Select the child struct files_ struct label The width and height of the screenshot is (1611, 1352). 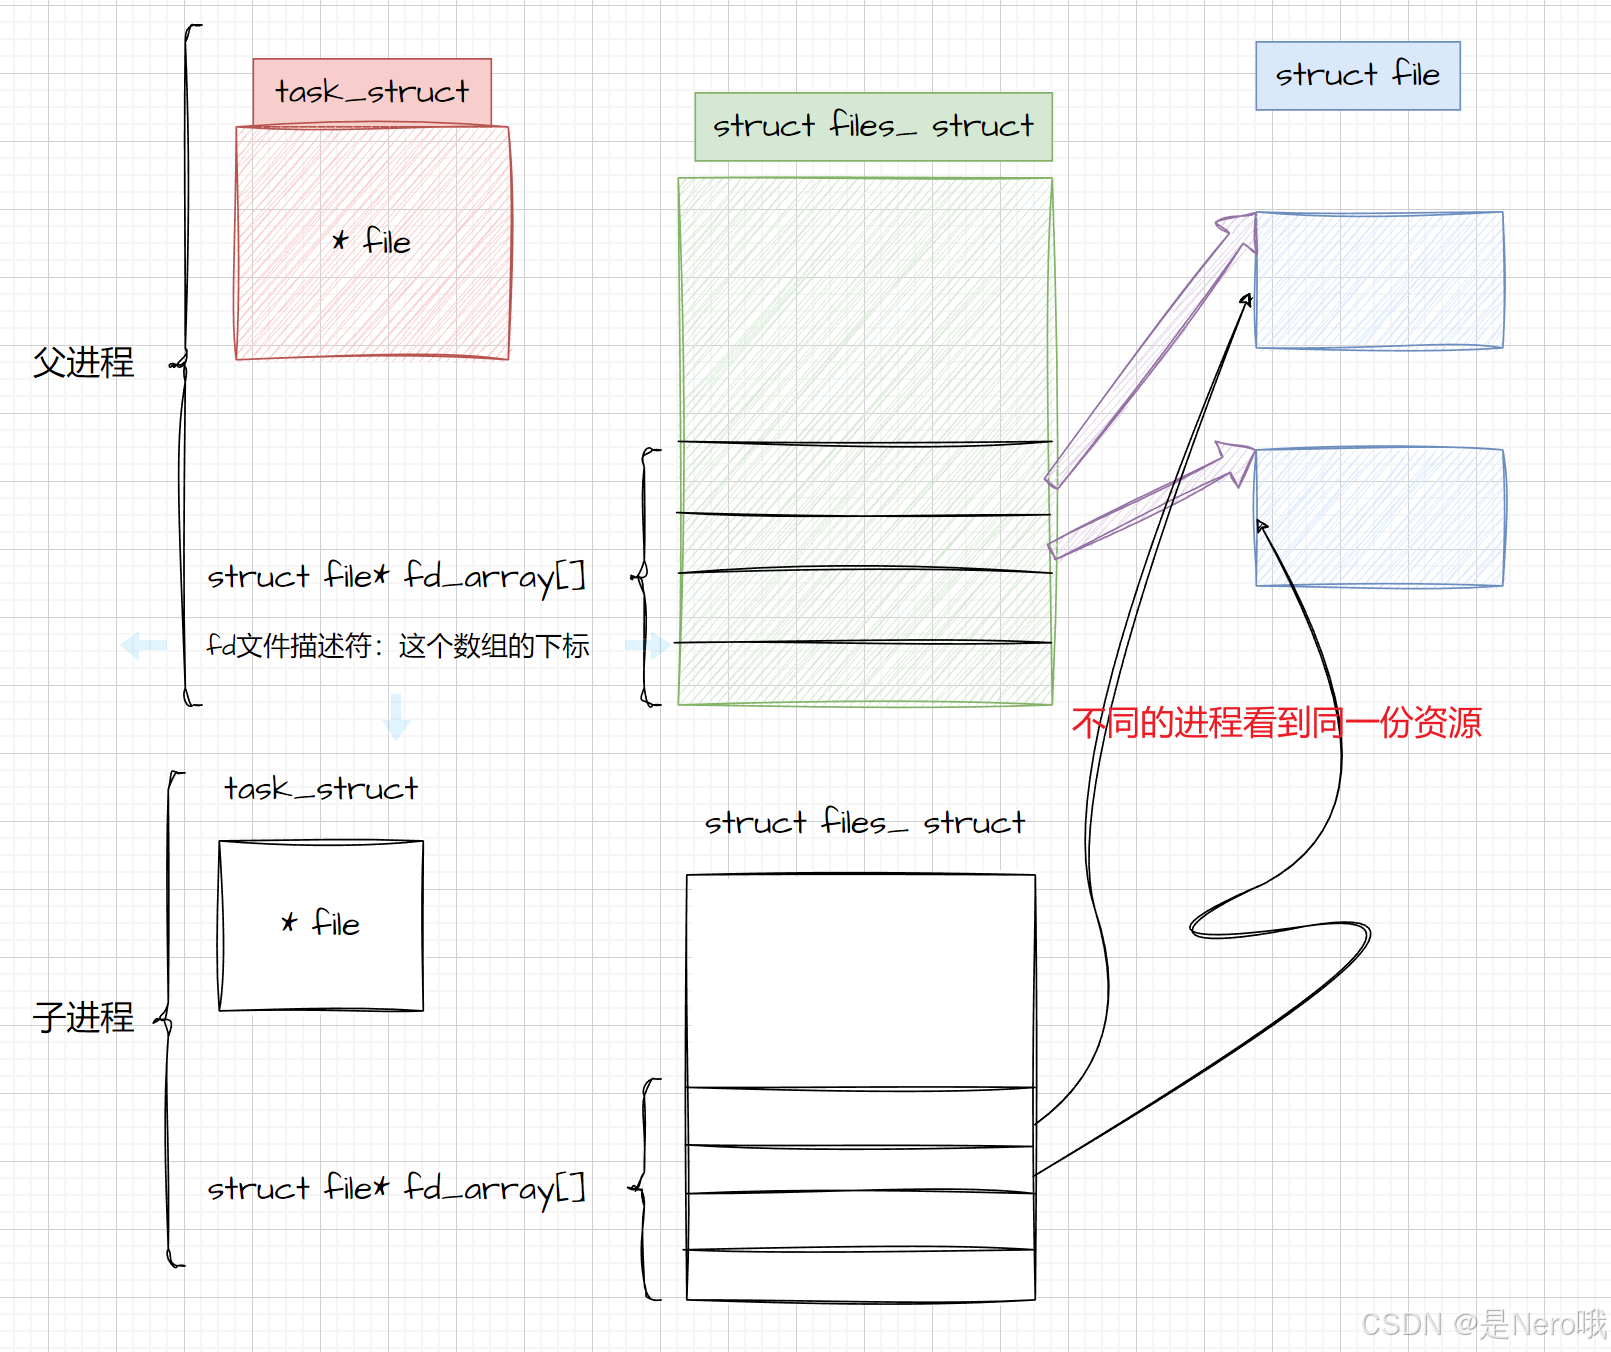[865, 823]
